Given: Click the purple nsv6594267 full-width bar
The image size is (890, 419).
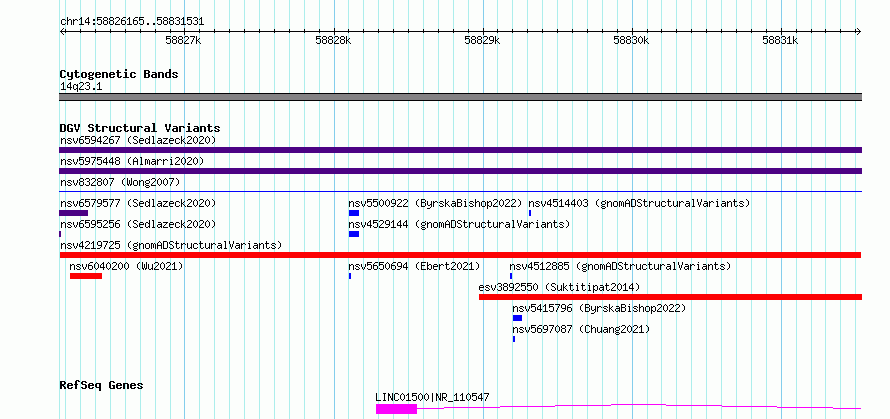Looking at the screenshot, I should click(460, 150).
